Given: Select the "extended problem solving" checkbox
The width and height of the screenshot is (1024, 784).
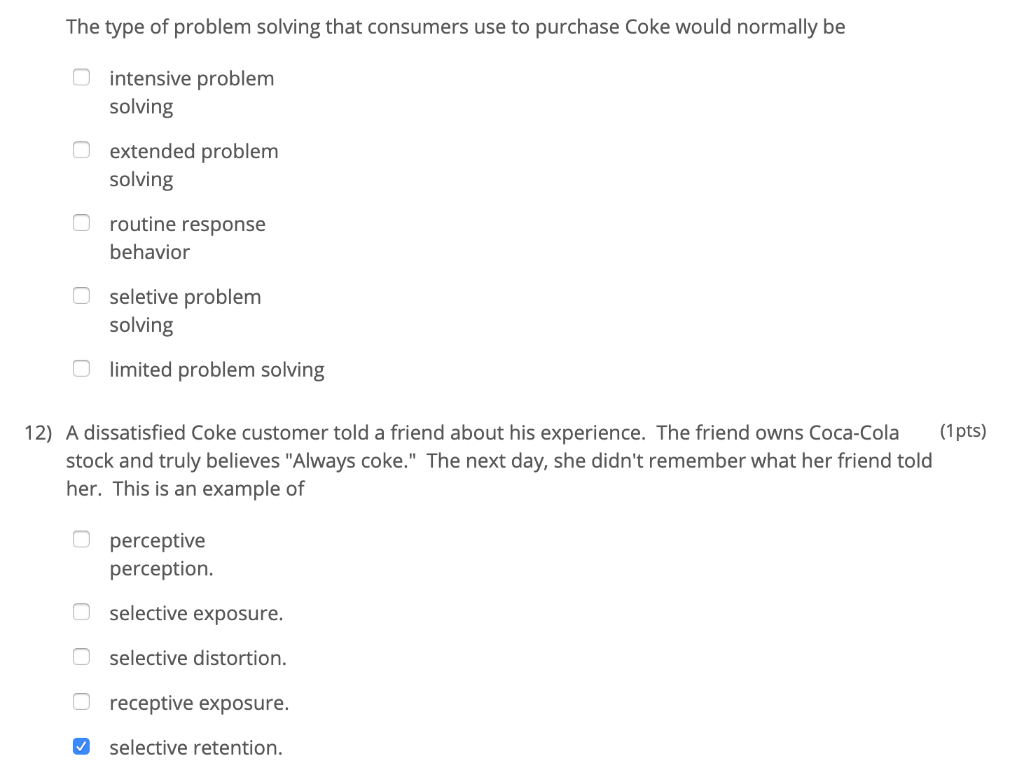Looking at the screenshot, I should click(81, 148).
